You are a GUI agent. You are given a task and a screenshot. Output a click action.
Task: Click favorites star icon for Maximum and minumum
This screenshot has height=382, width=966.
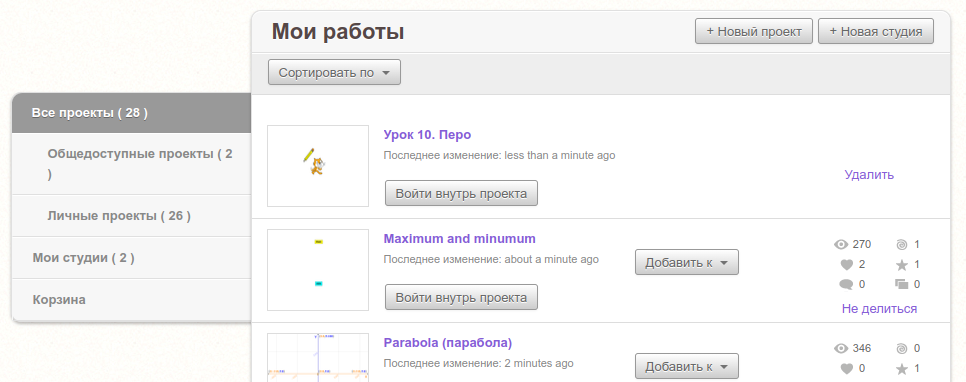(x=902, y=265)
